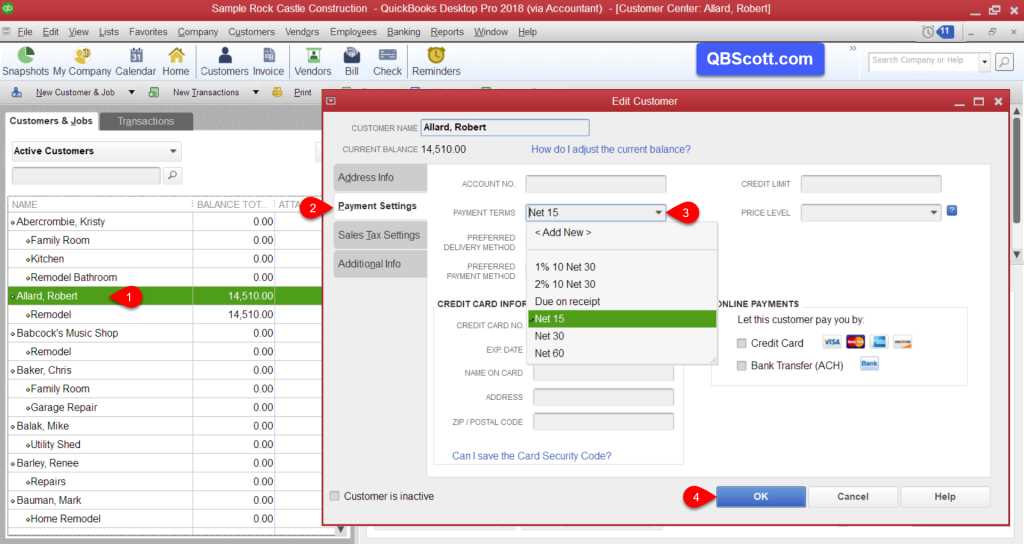The image size is (1024, 544).
Task: Open the reminders alarm clock icon
Action: click(x=927, y=32)
